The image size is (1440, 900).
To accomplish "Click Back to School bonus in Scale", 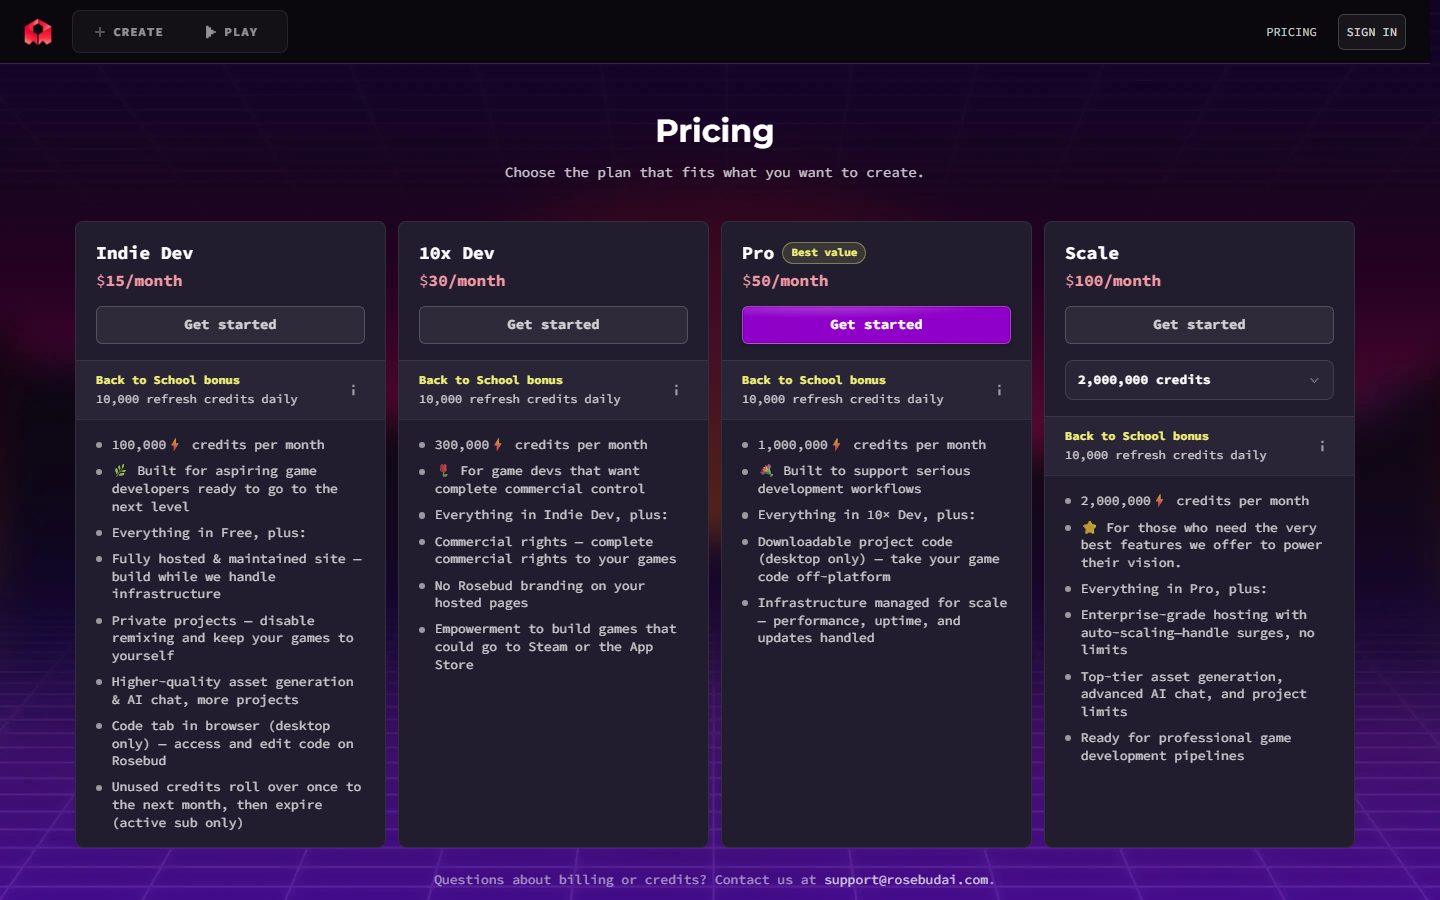I will tap(1137, 436).
